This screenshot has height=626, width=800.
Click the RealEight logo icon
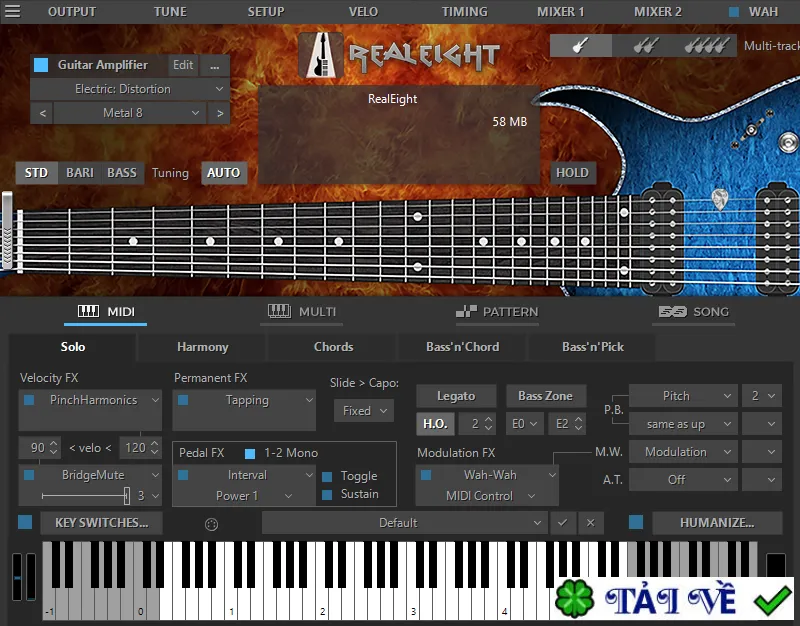tap(321, 55)
